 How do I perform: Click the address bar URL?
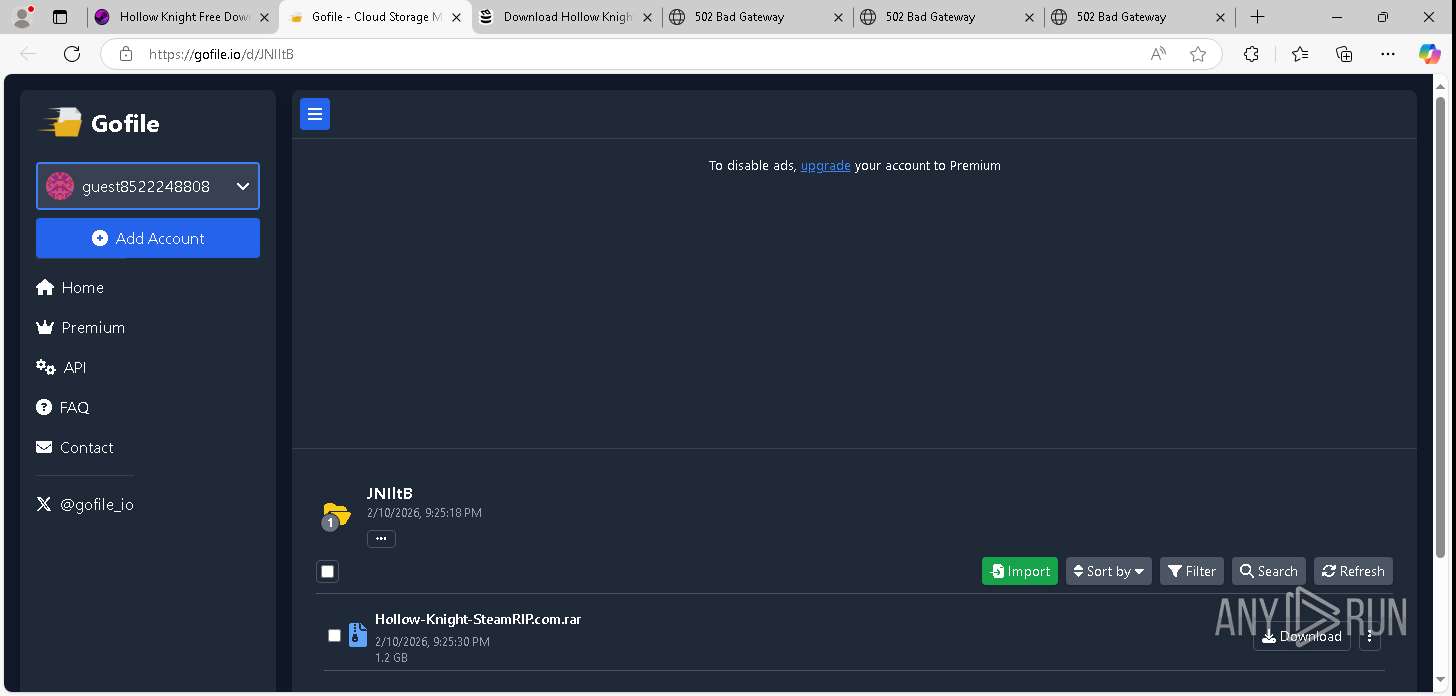coord(221,54)
